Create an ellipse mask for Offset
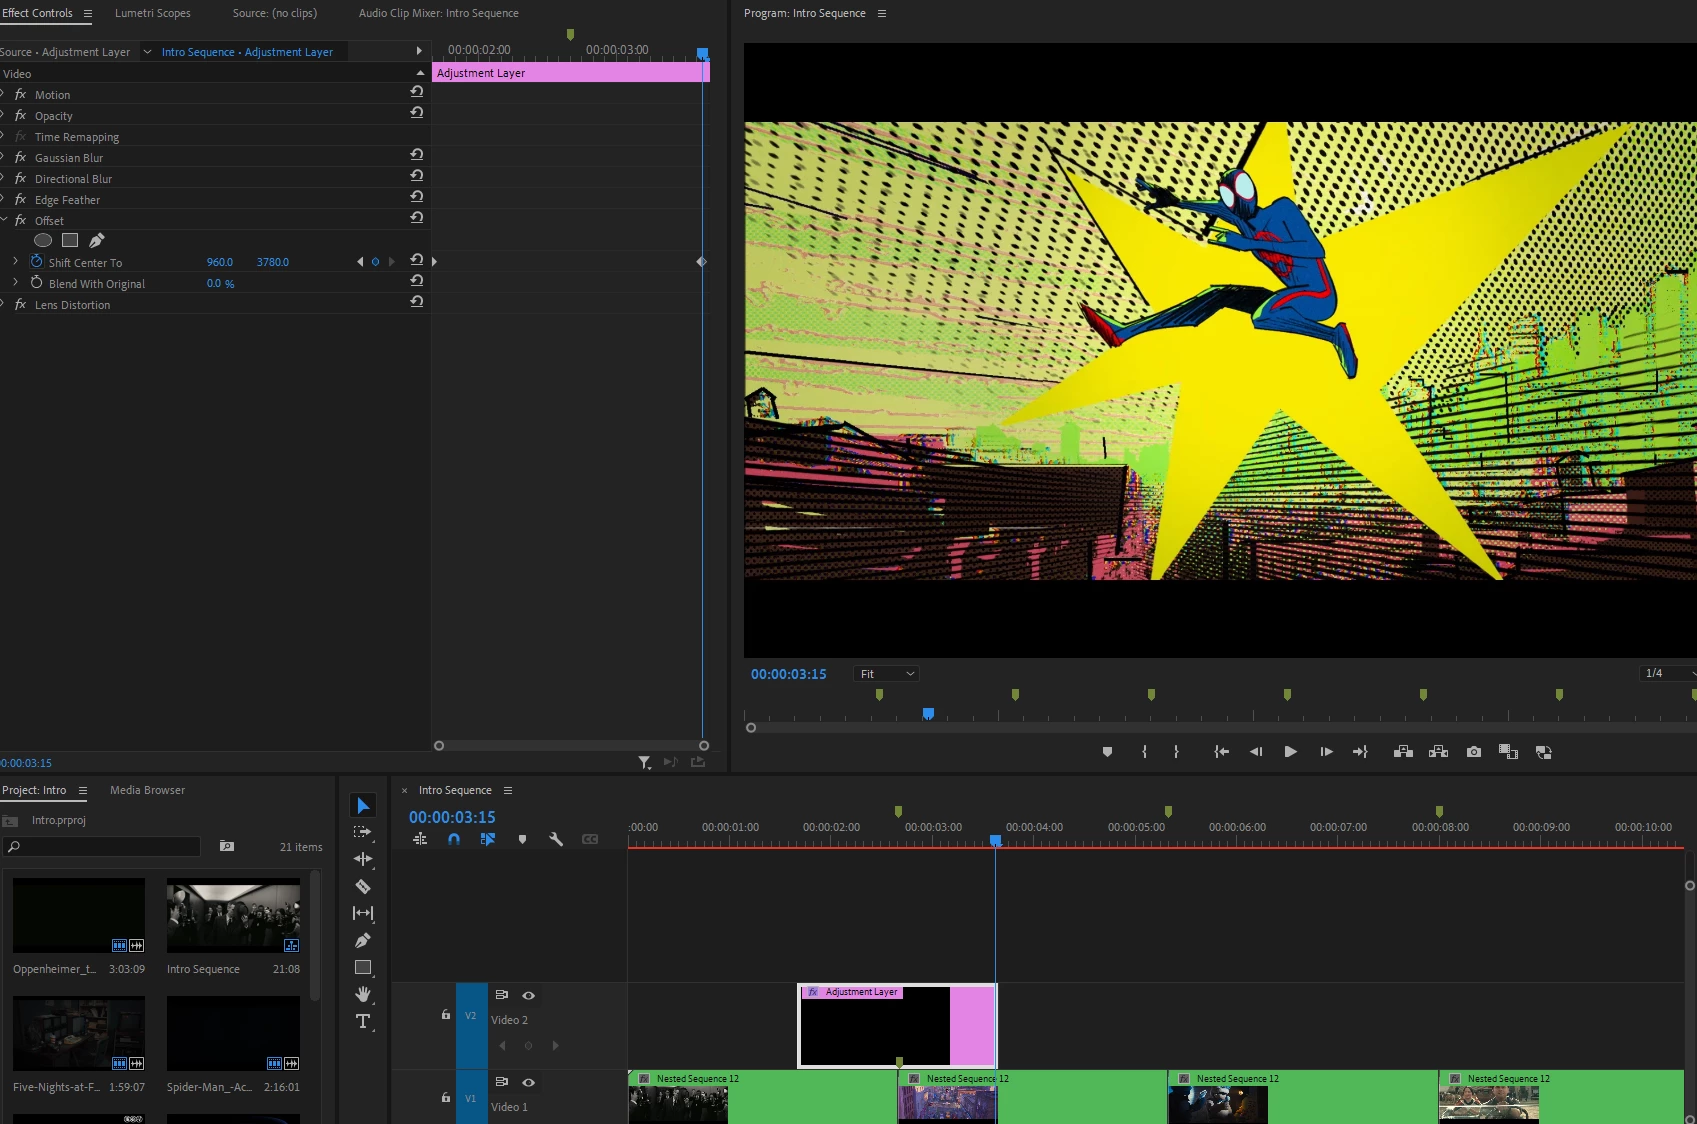This screenshot has width=1697, height=1124. point(43,240)
